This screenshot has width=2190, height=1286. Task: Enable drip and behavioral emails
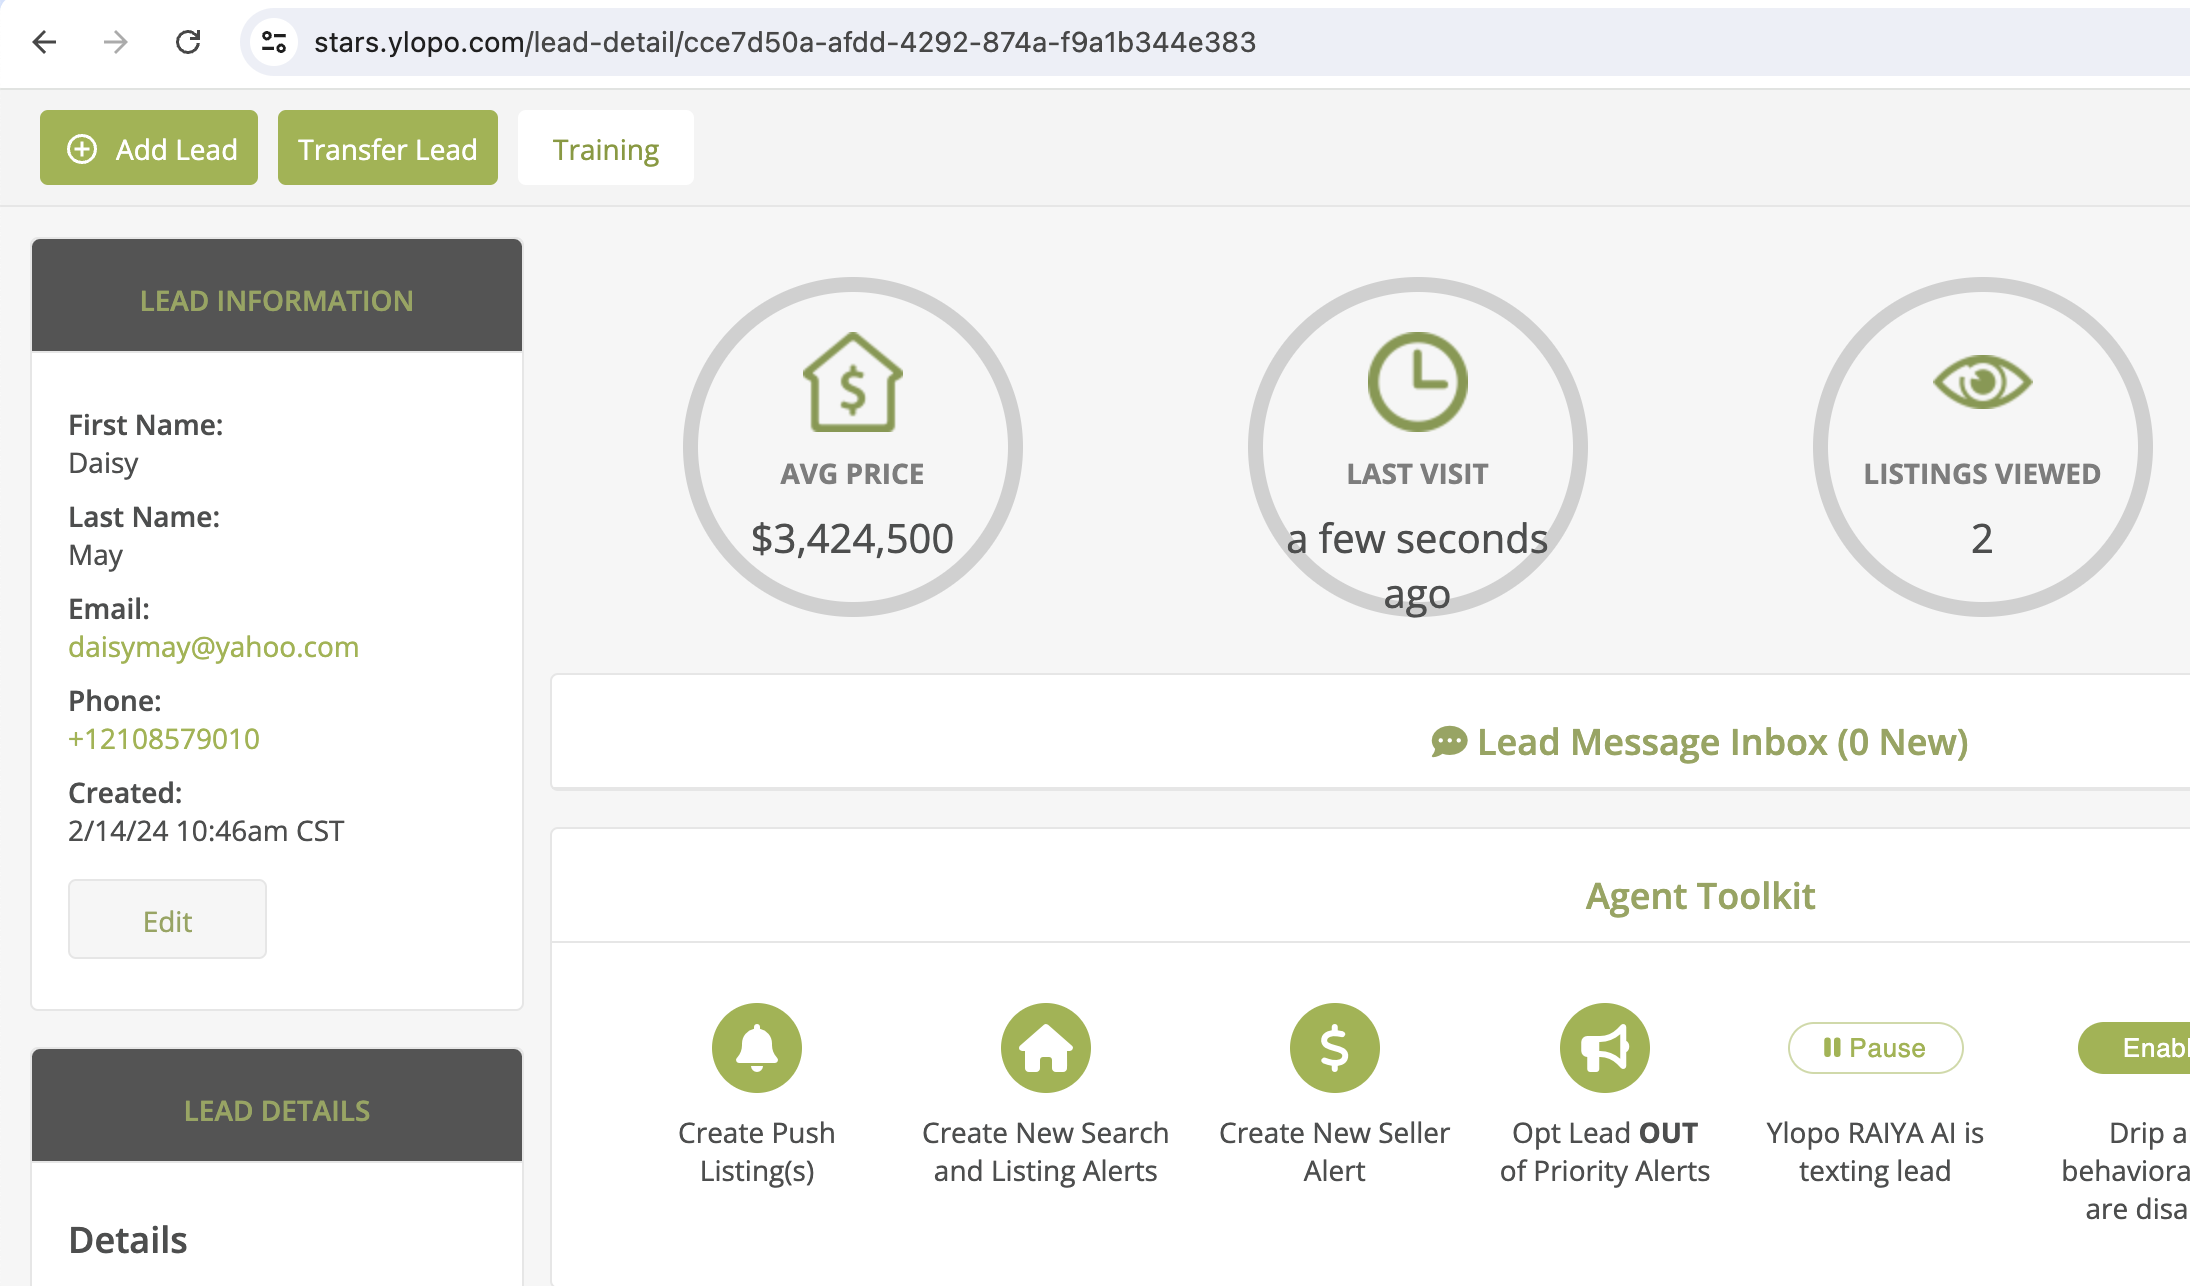(2140, 1047)
